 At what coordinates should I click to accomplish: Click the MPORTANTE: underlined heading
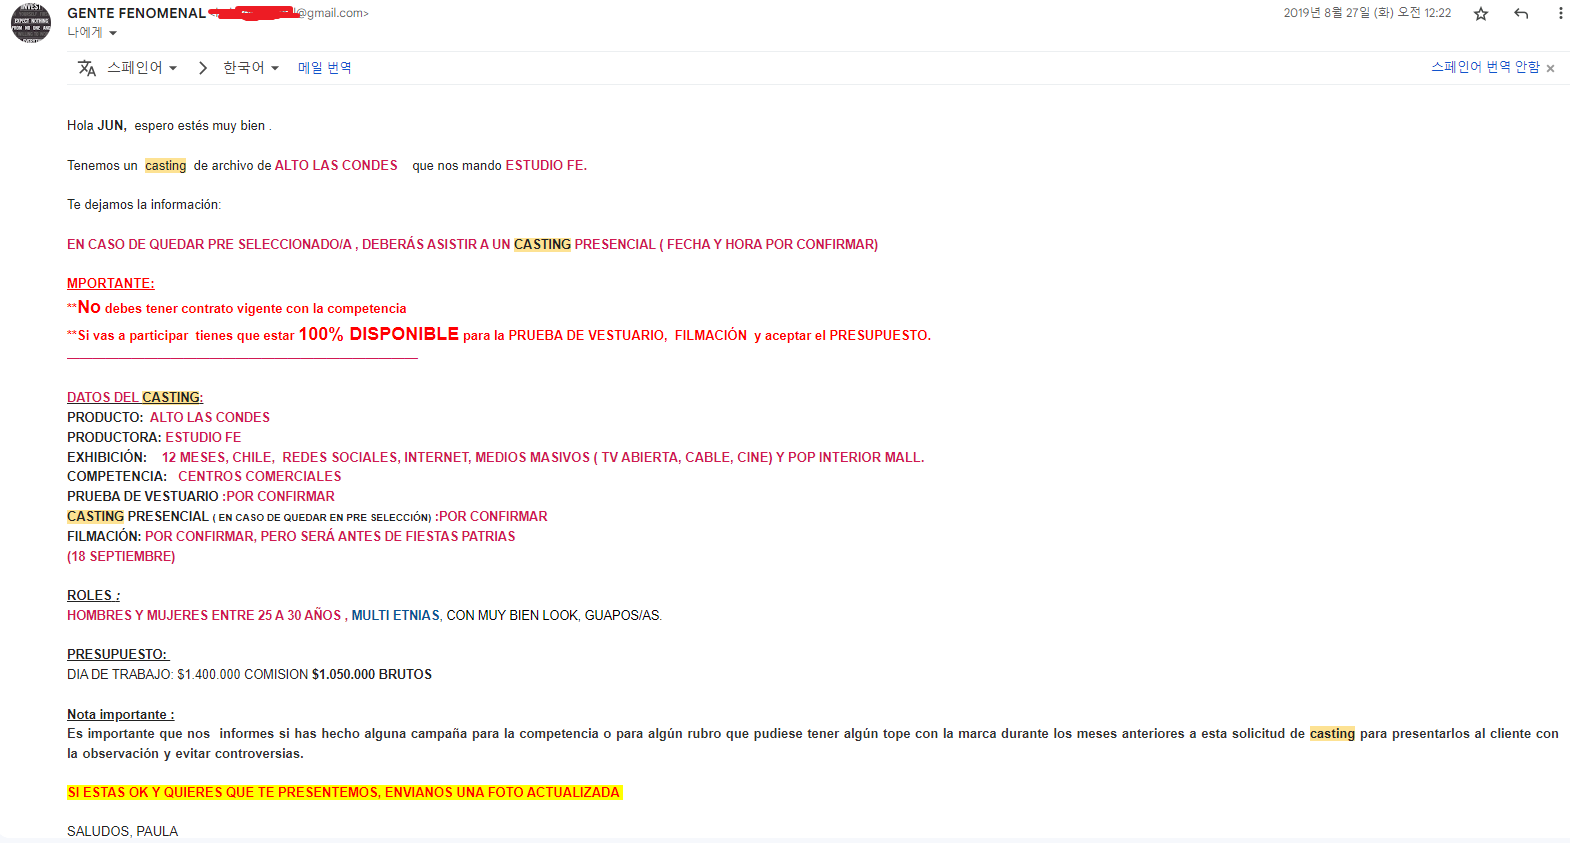[x=111, y=284]
